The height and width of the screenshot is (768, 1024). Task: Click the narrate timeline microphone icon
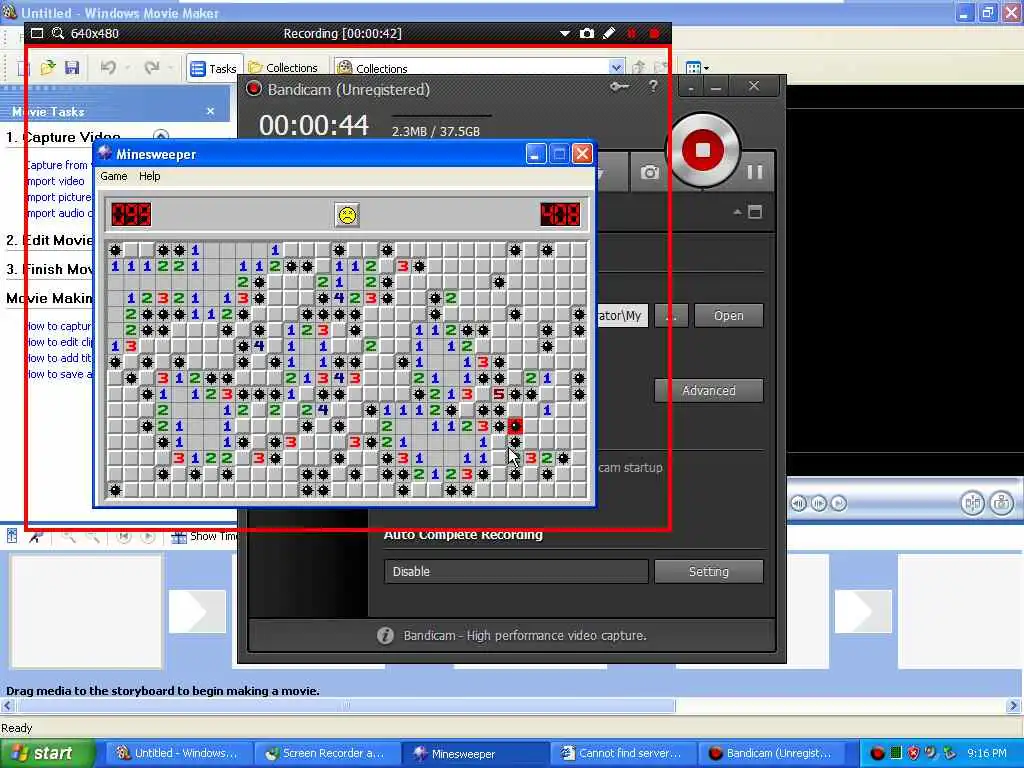[x=35, y=536]
